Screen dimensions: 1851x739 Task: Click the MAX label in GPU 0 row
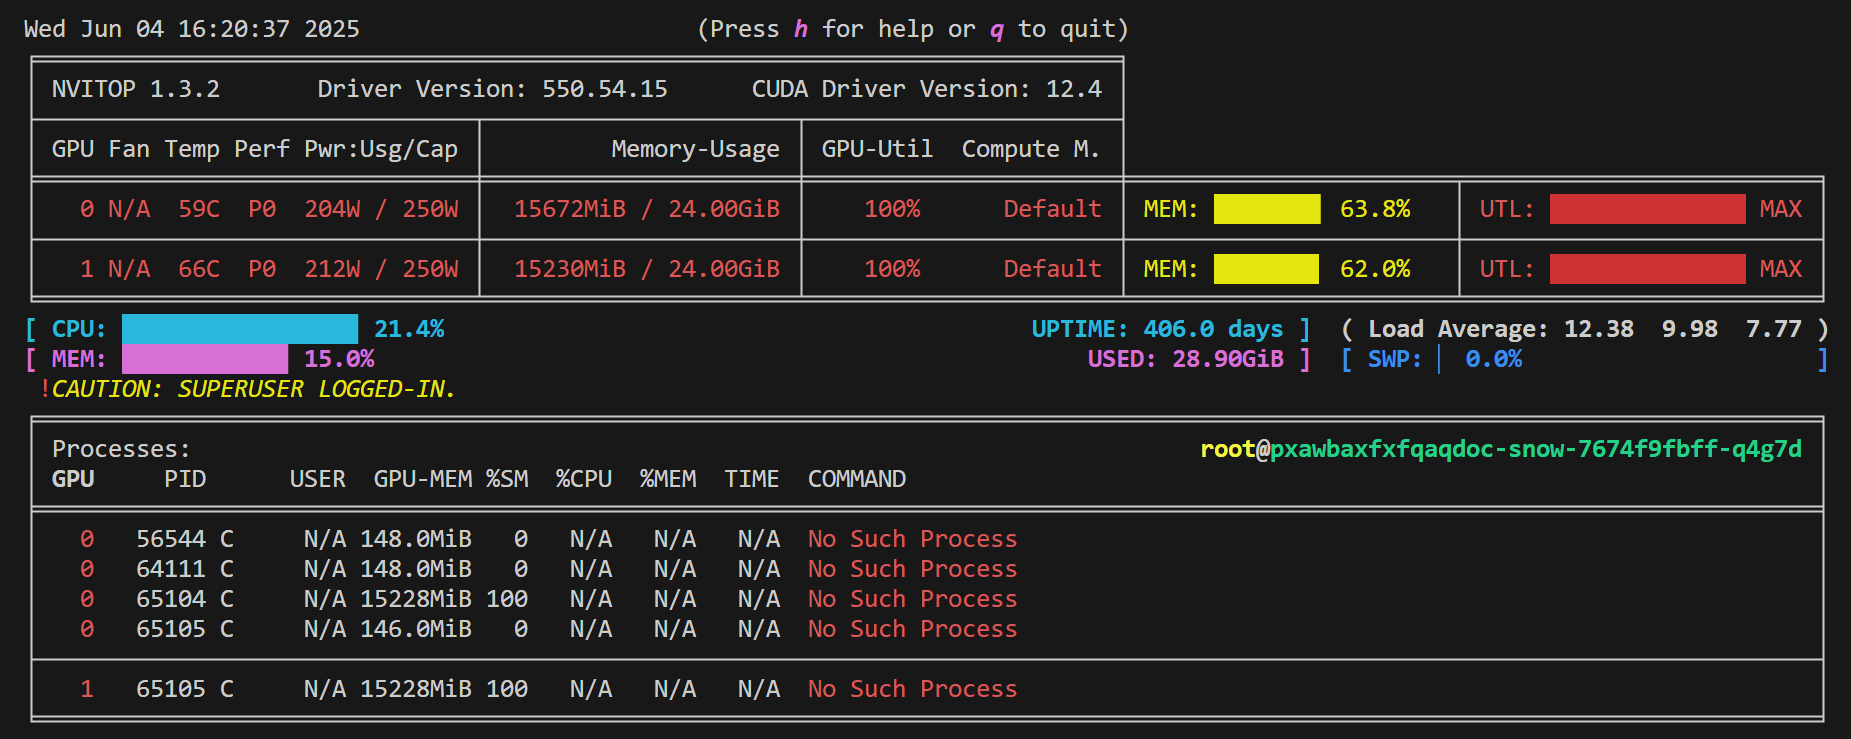[x=1781, y=209]
